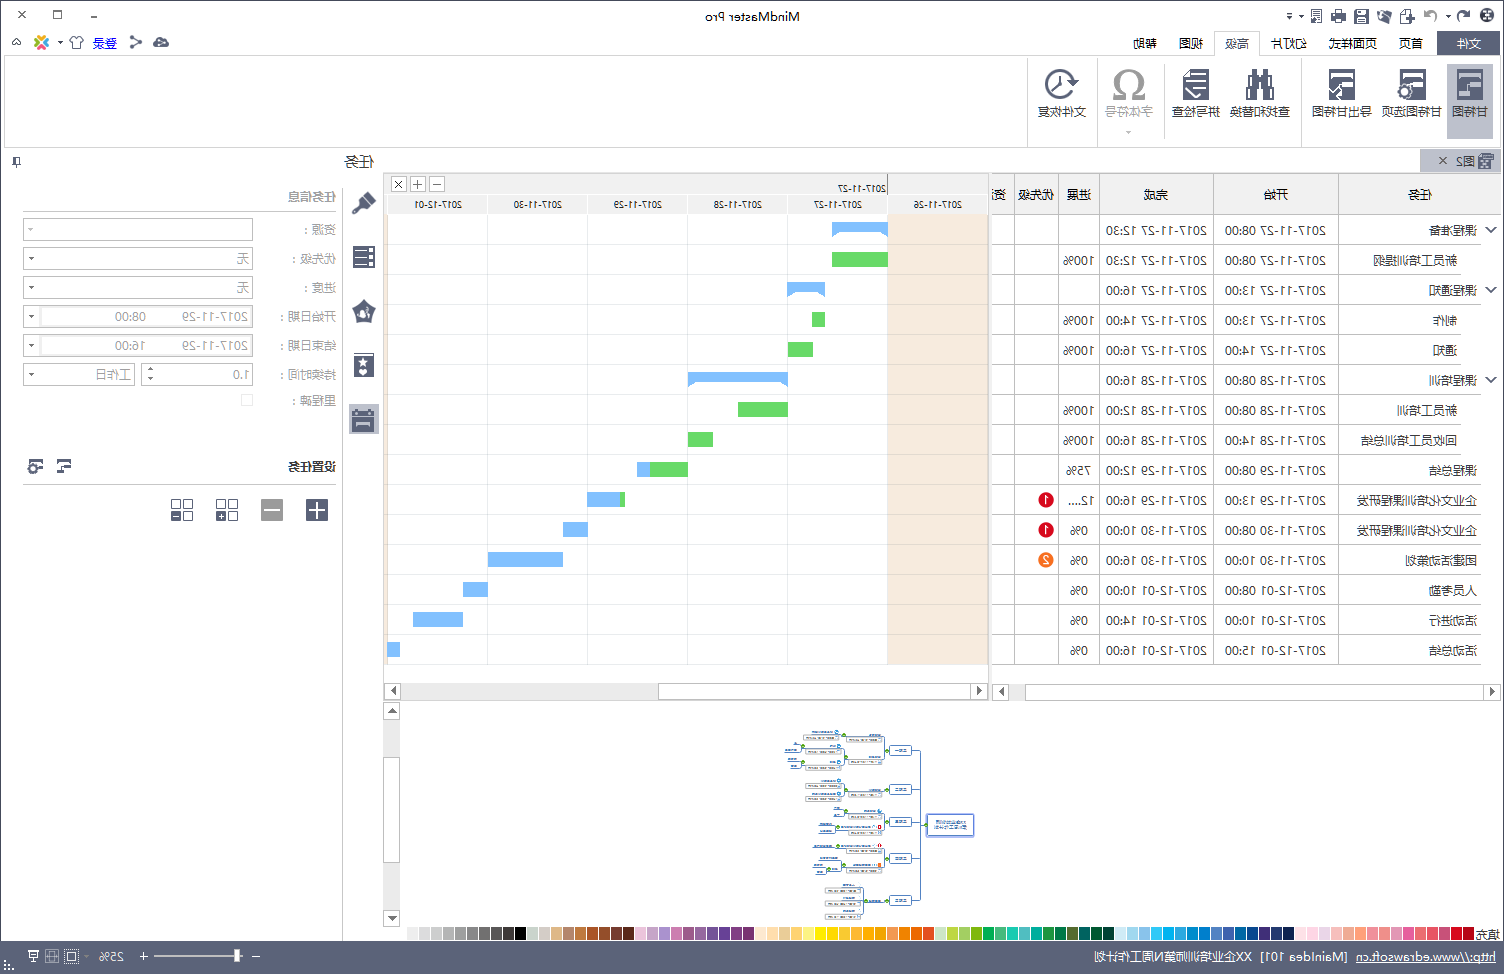Open the 开始日期 date picker arrow
This screenshot has width=1504, height=974.
click(x=31, y=316)
